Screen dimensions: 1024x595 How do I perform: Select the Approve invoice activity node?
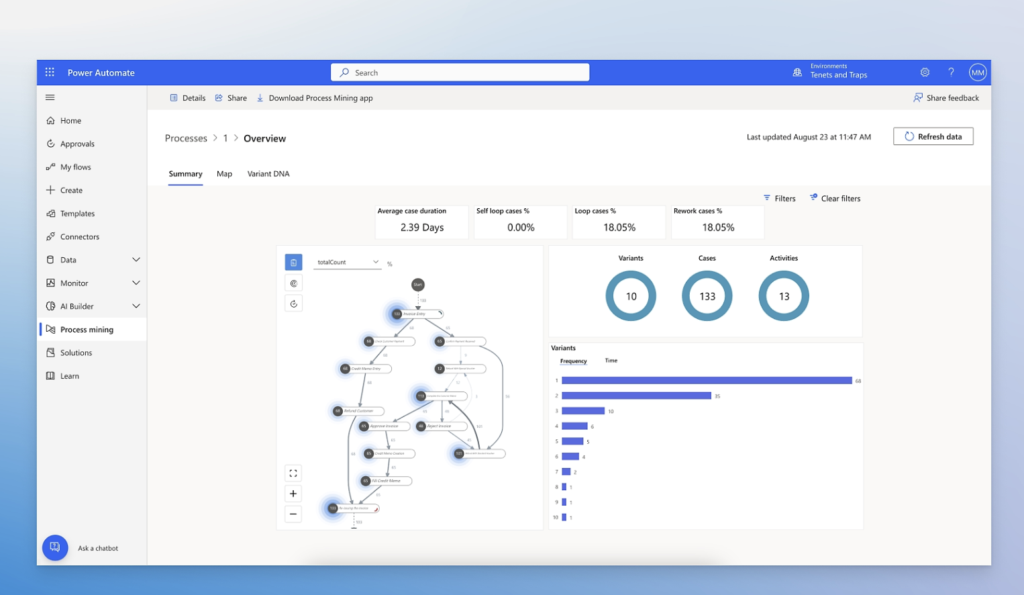[x=383, y=426]
